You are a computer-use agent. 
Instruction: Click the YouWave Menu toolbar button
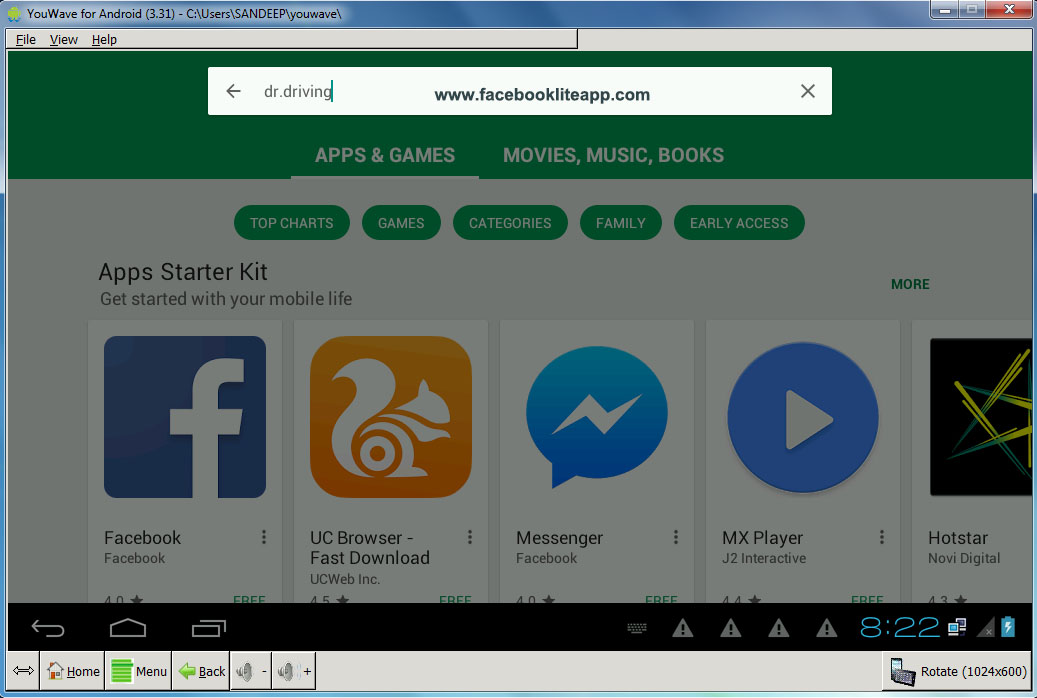click(139, 671)
